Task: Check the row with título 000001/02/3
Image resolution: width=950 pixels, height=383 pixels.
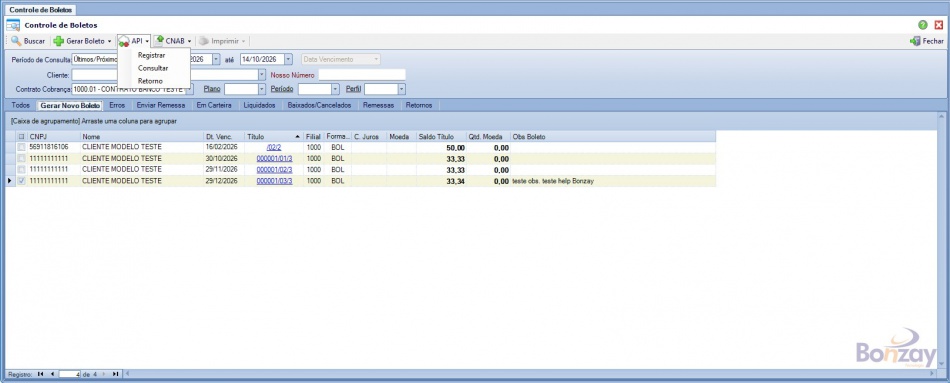Action: [x=22, y=170]
